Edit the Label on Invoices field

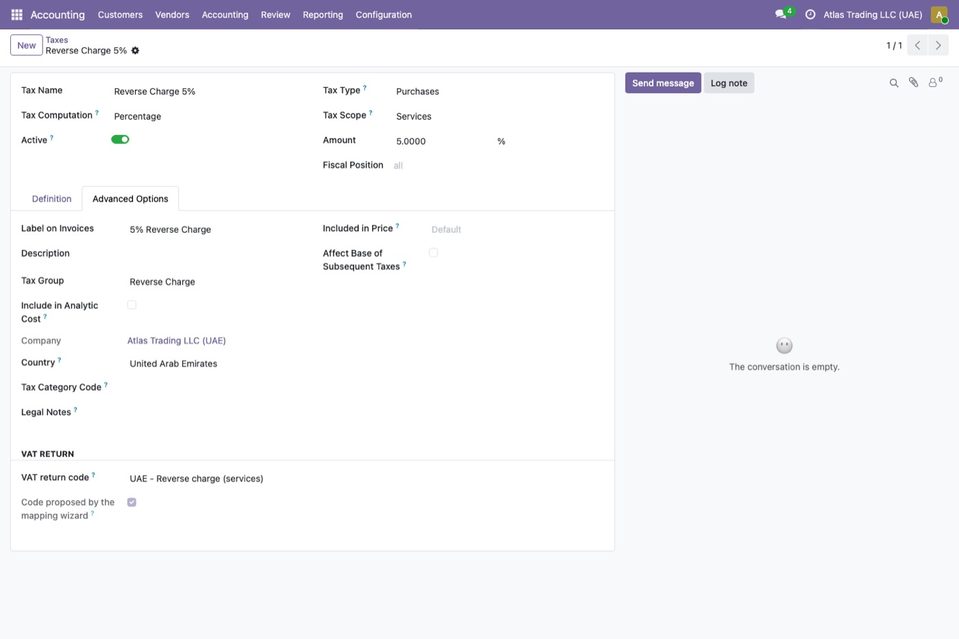coord(215,229)
